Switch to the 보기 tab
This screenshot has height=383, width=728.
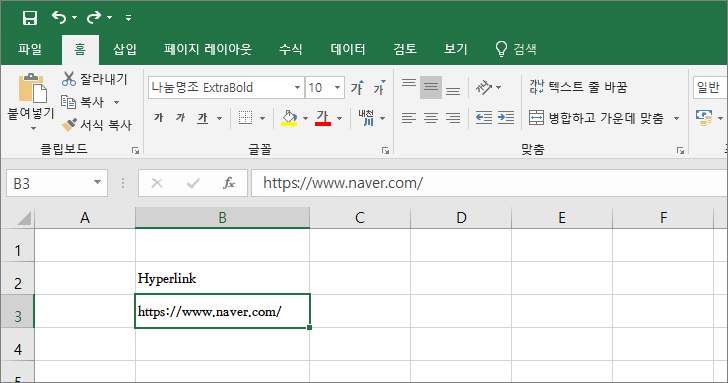coord(455,49)
